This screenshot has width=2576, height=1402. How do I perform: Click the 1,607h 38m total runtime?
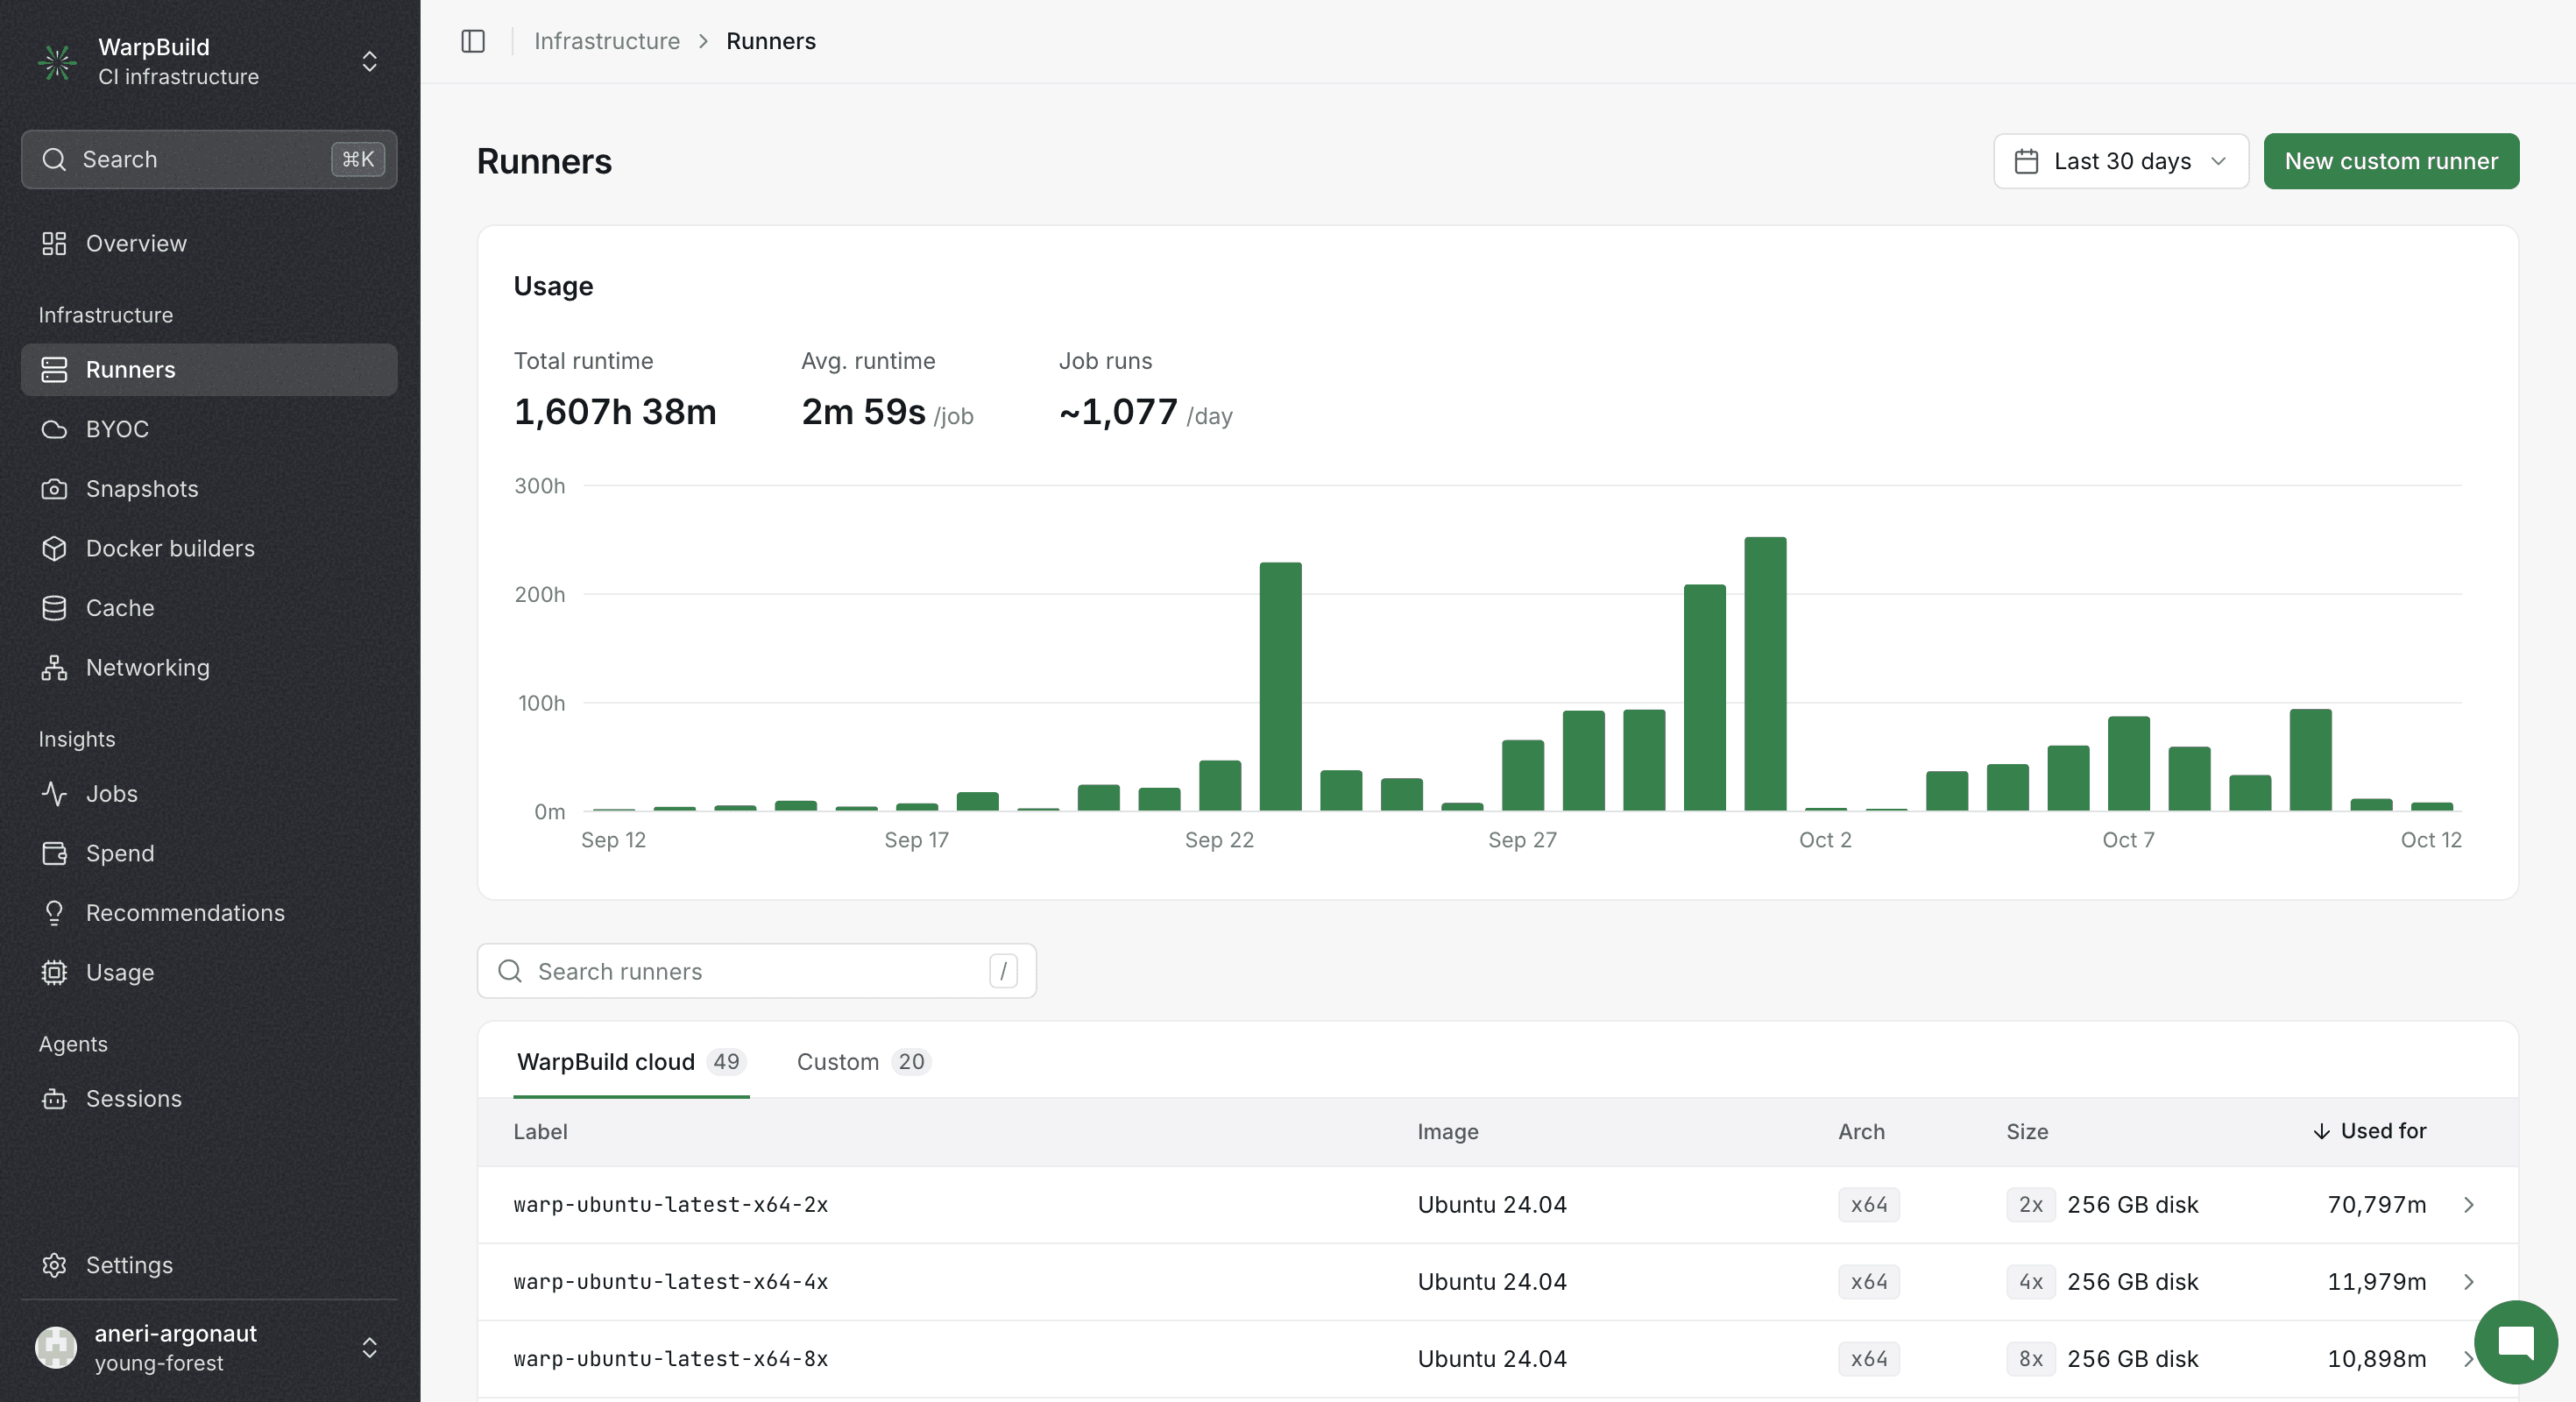[615, 411]
